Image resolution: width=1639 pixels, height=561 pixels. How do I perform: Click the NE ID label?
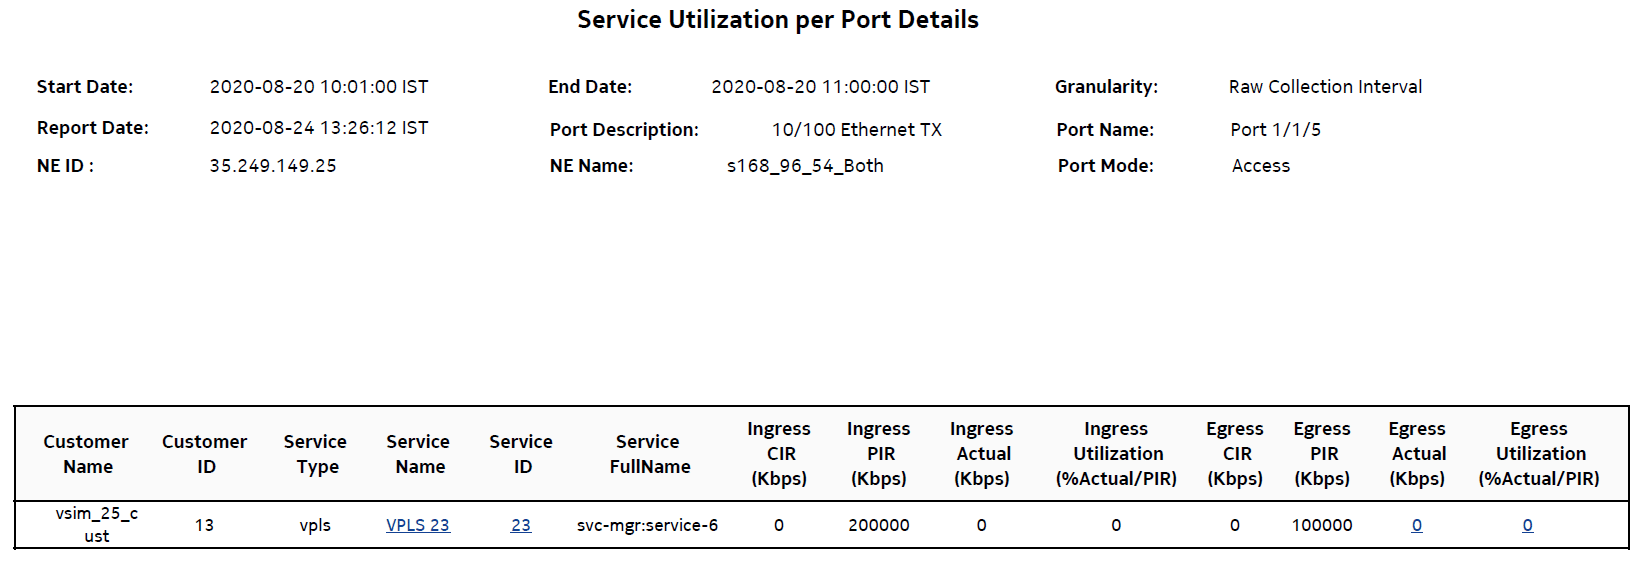click(65, 166)
